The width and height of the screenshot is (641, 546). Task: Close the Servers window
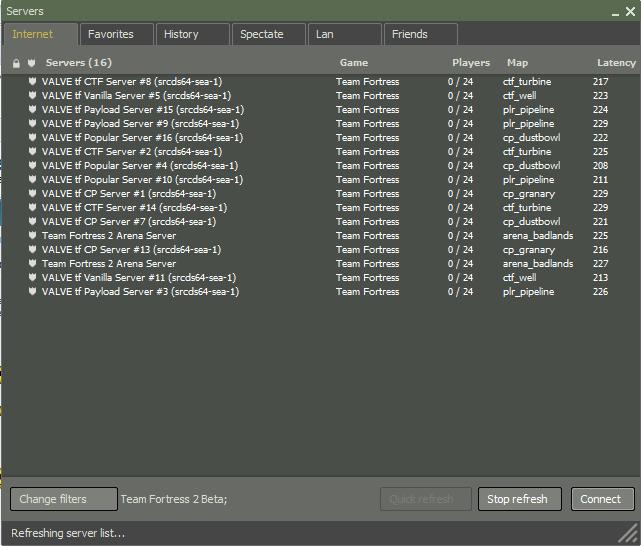pyautogui.click(x=630, y=11)
